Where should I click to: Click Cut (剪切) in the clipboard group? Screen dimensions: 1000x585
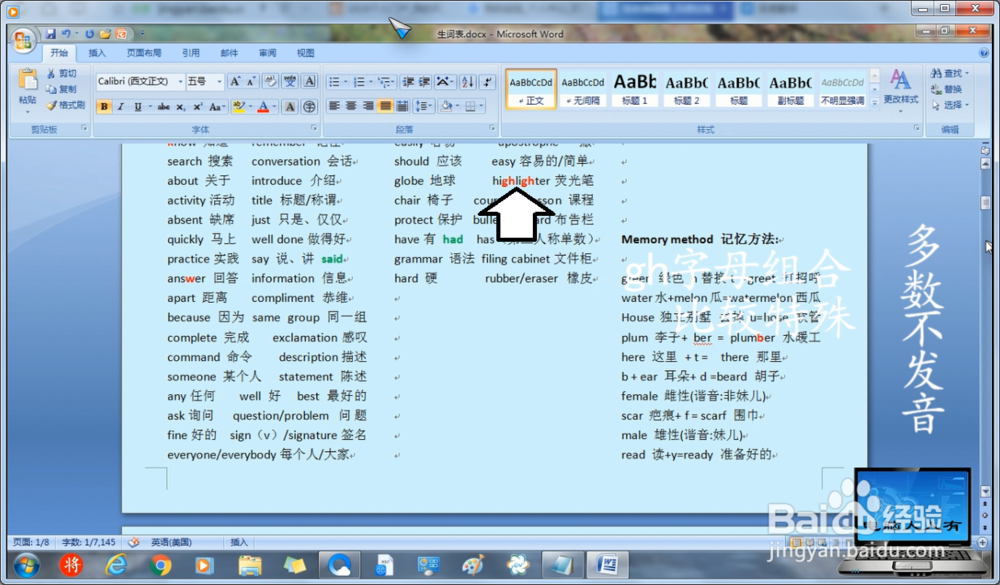tap(62, 73)
